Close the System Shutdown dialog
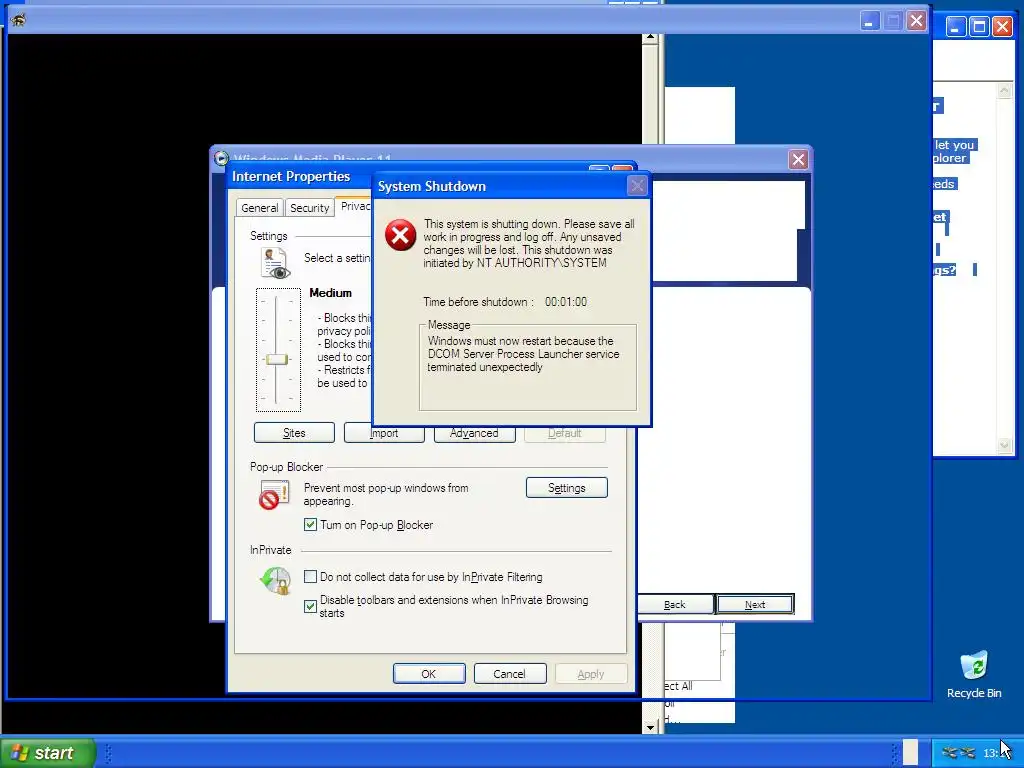 point(637,186)
